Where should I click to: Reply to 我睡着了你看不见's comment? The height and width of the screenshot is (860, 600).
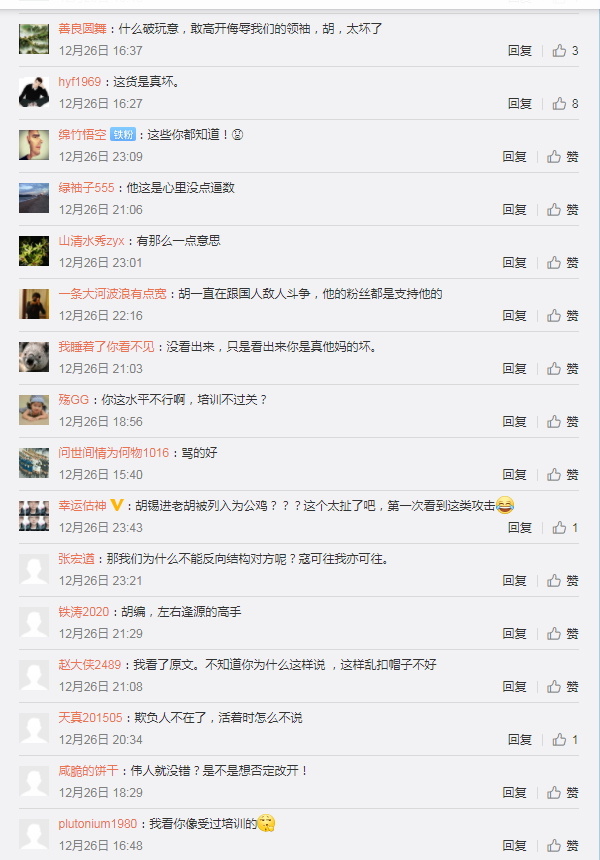[514, 369]
